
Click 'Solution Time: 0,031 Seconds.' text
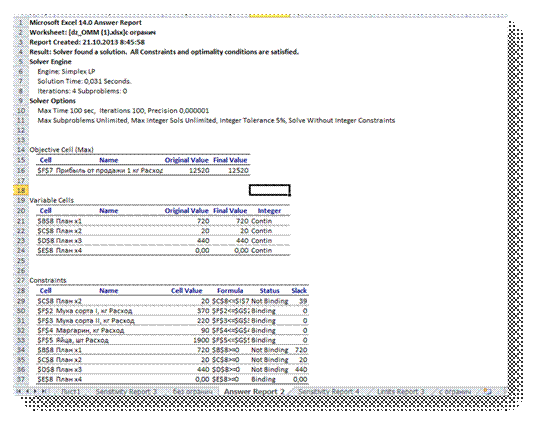(84, 81)
